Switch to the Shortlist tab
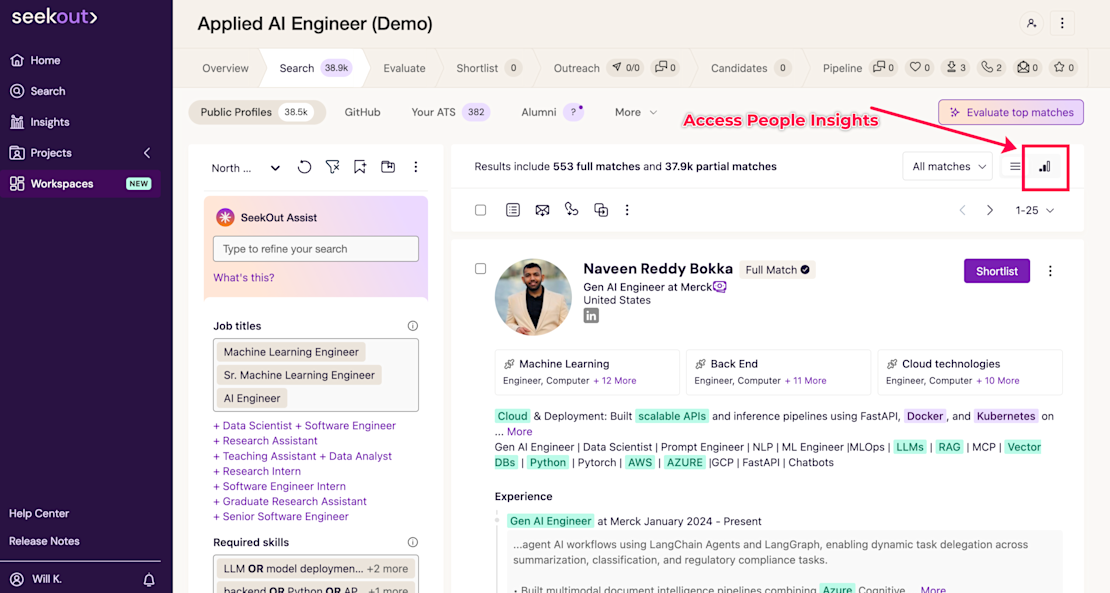1110x593 pixels. [x=488, y=68]
